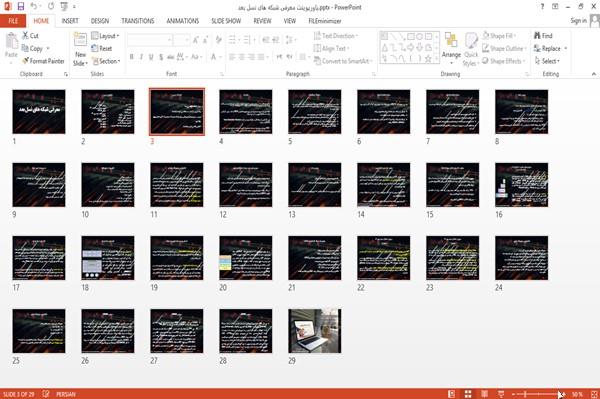The image size is (600, 399).
Task: Click Find in the Editing group
Action: (543, 36)
